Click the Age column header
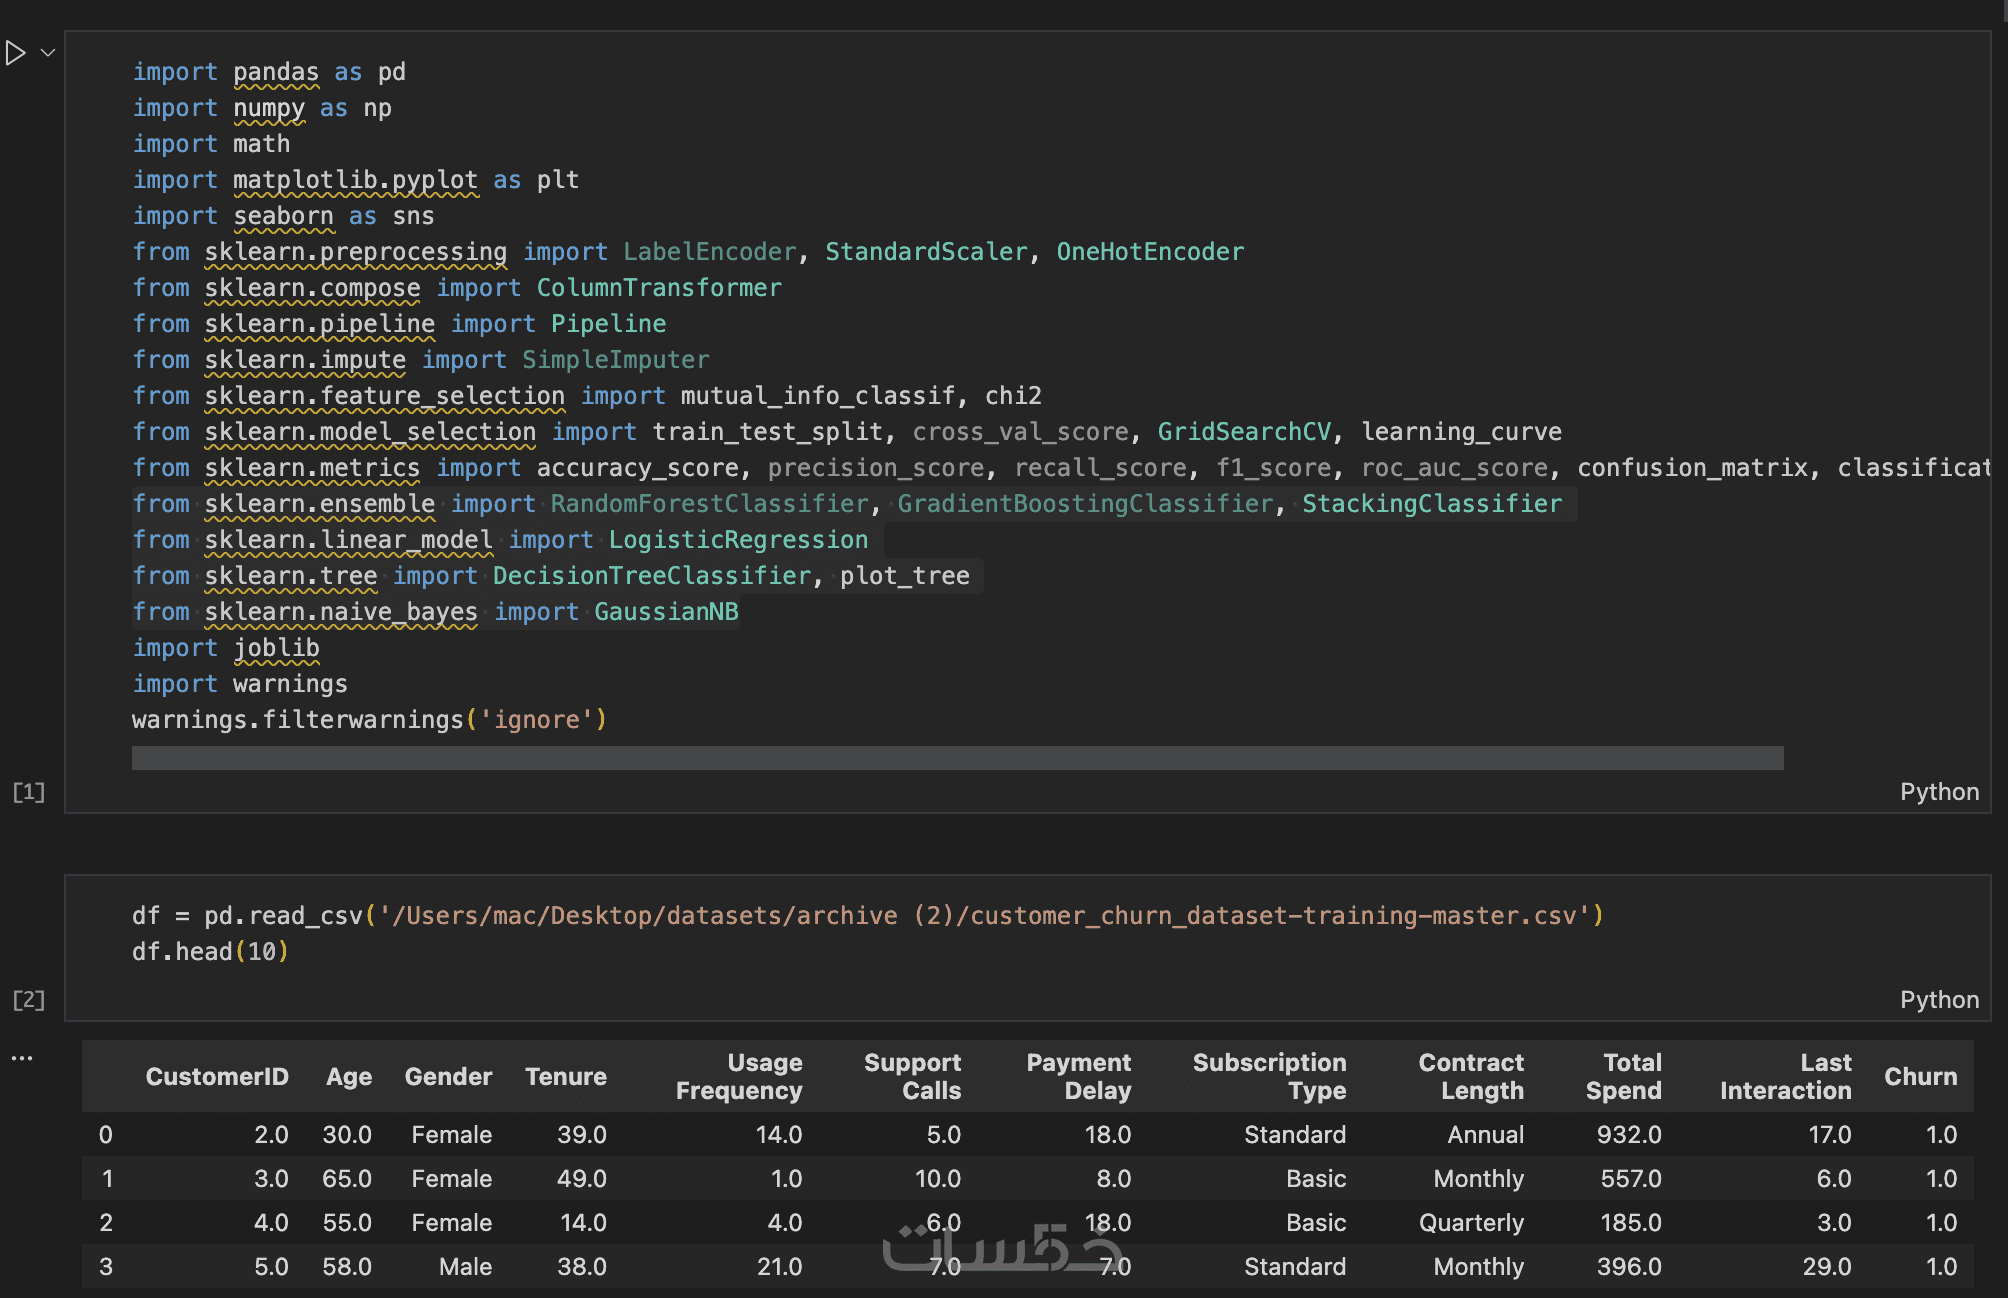Screen dimensions: 2008x1298 [348, 1077]
